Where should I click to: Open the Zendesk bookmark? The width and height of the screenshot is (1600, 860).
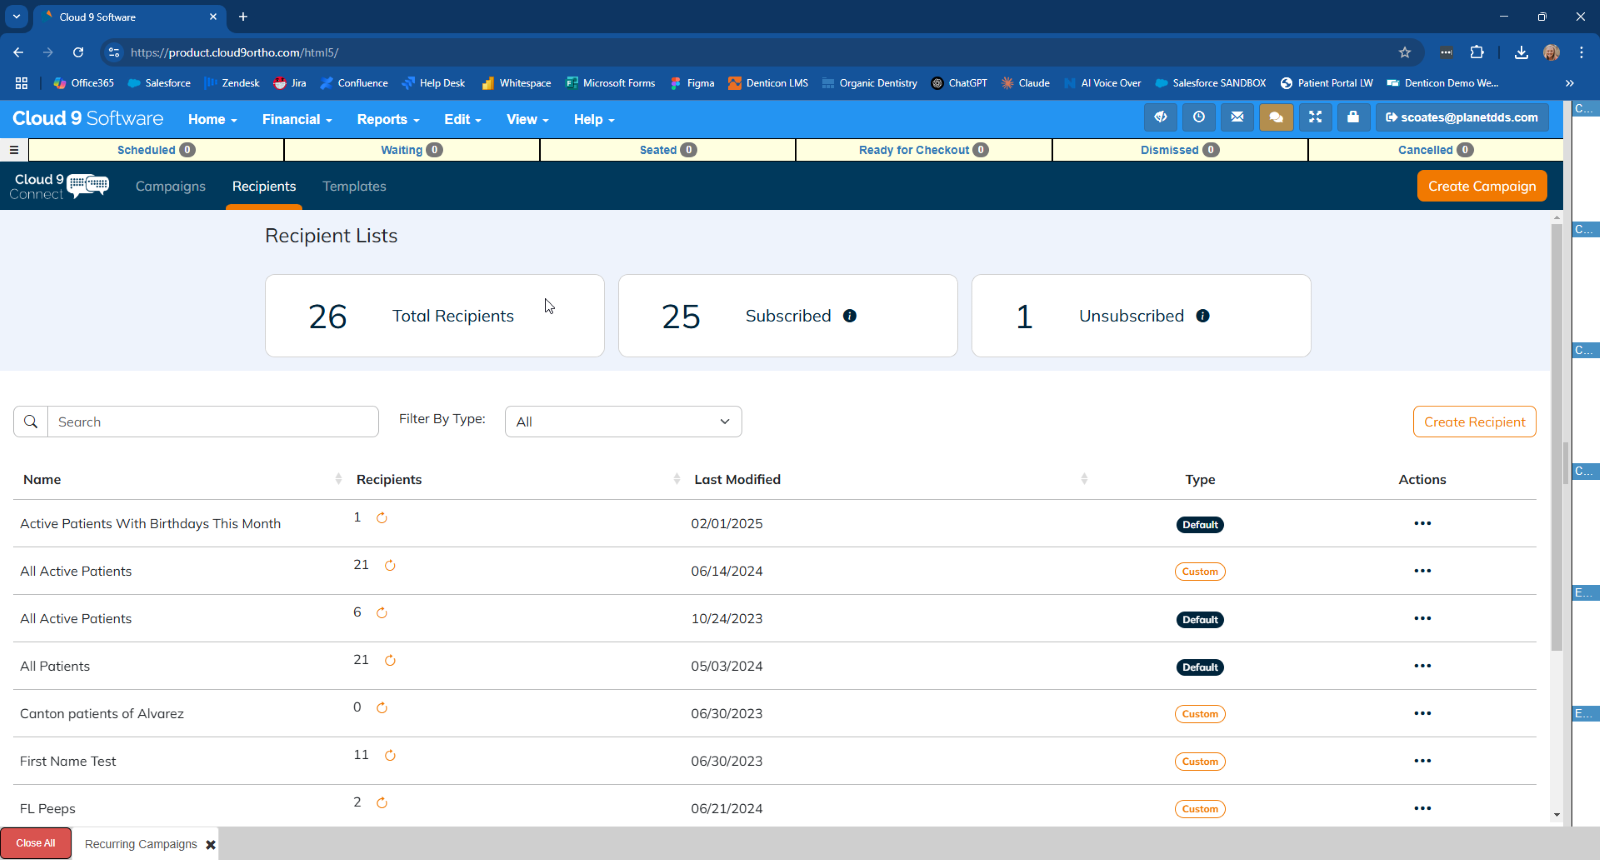pyautogui.click(x=232, y=83)
